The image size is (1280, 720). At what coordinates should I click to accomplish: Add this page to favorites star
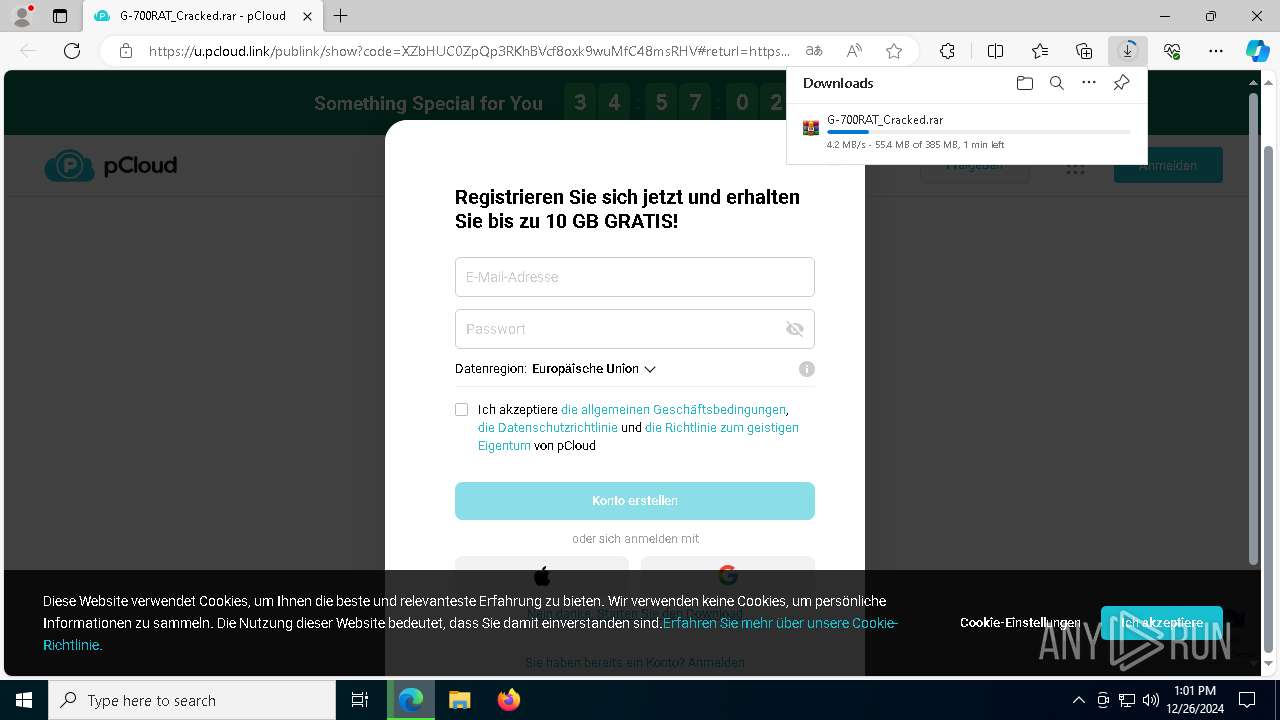pyautogui.click(x=894, y=51)
